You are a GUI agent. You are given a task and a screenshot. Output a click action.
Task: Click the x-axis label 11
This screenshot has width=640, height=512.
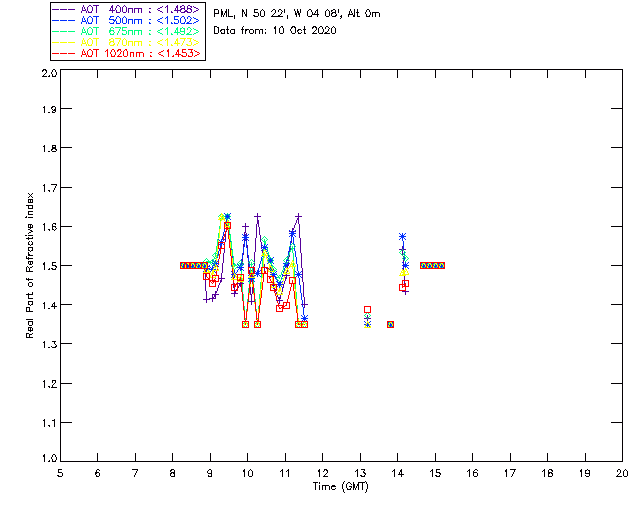click(x=285, y=473)
